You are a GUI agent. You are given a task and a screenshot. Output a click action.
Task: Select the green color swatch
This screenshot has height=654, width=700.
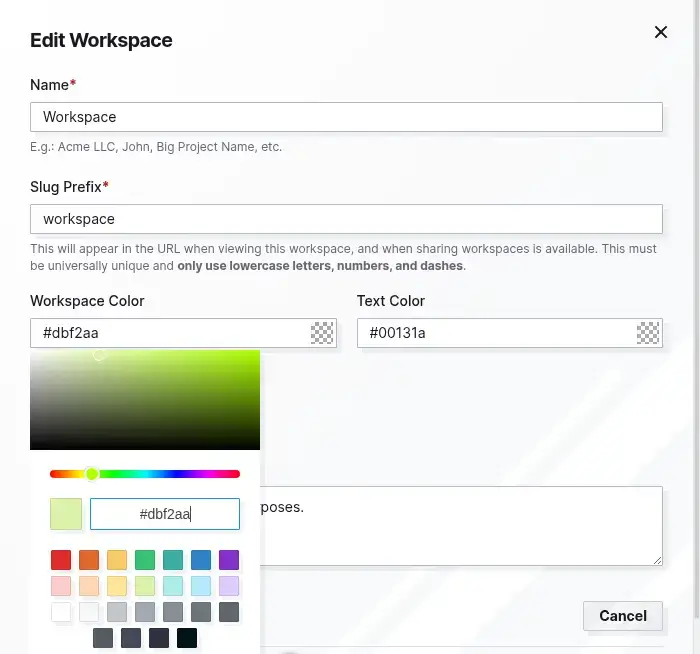(x=145, y=560)
